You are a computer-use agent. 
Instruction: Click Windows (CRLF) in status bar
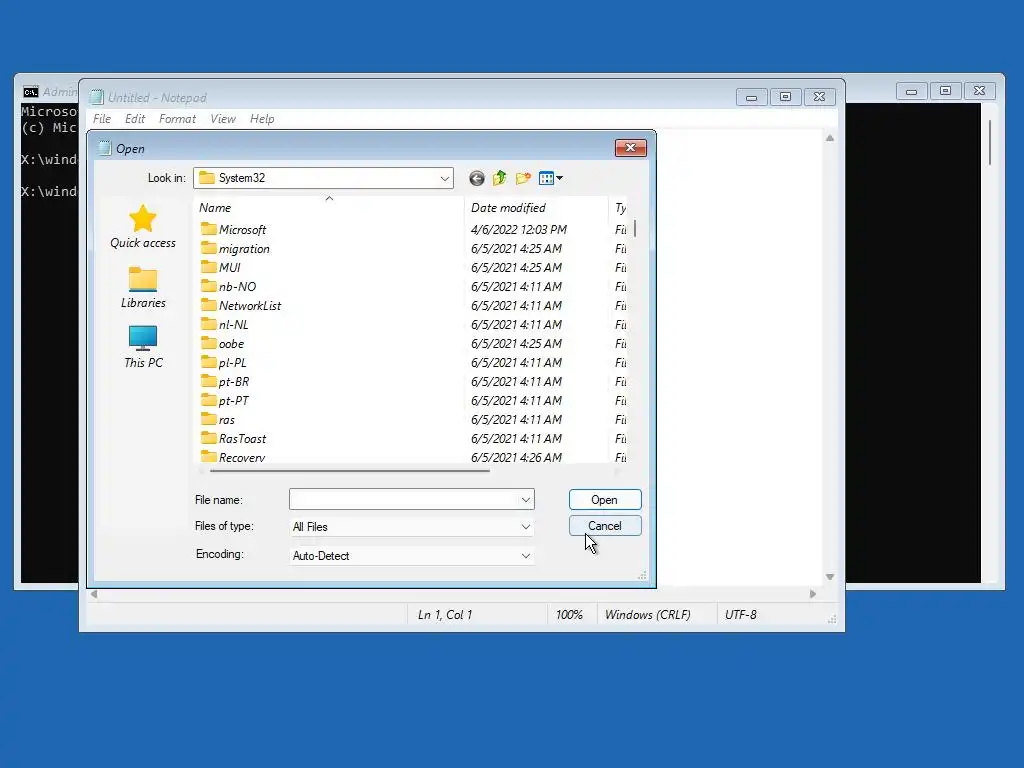(x=647, y=615)
